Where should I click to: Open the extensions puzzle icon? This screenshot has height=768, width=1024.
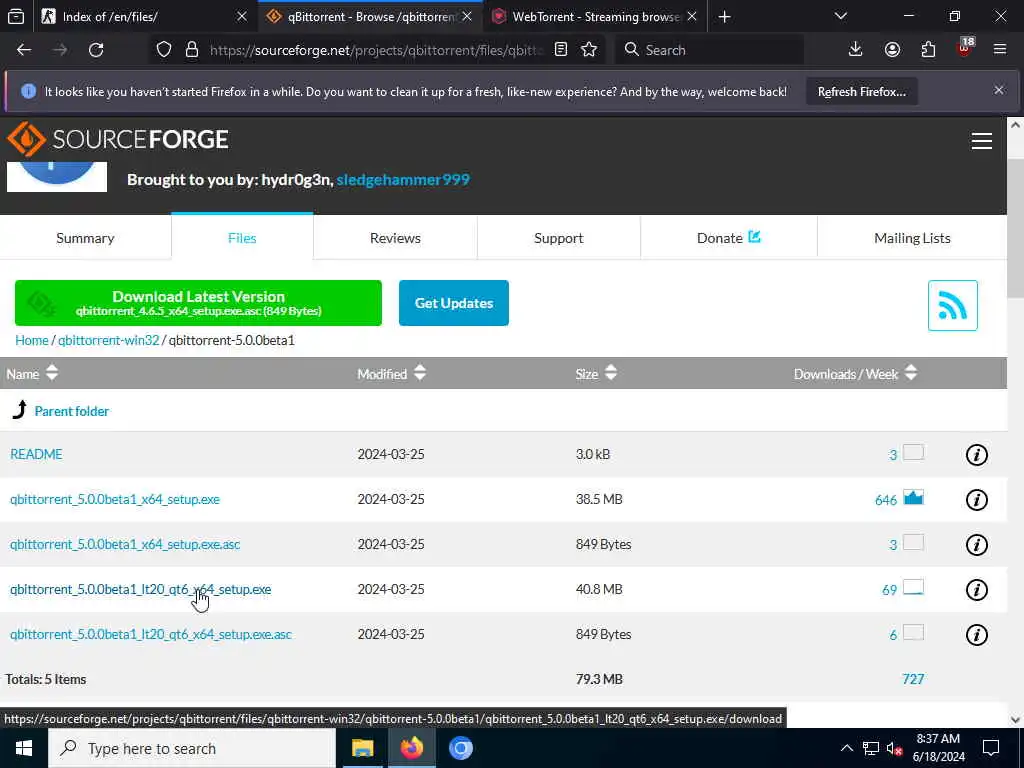tap(928, 50)
